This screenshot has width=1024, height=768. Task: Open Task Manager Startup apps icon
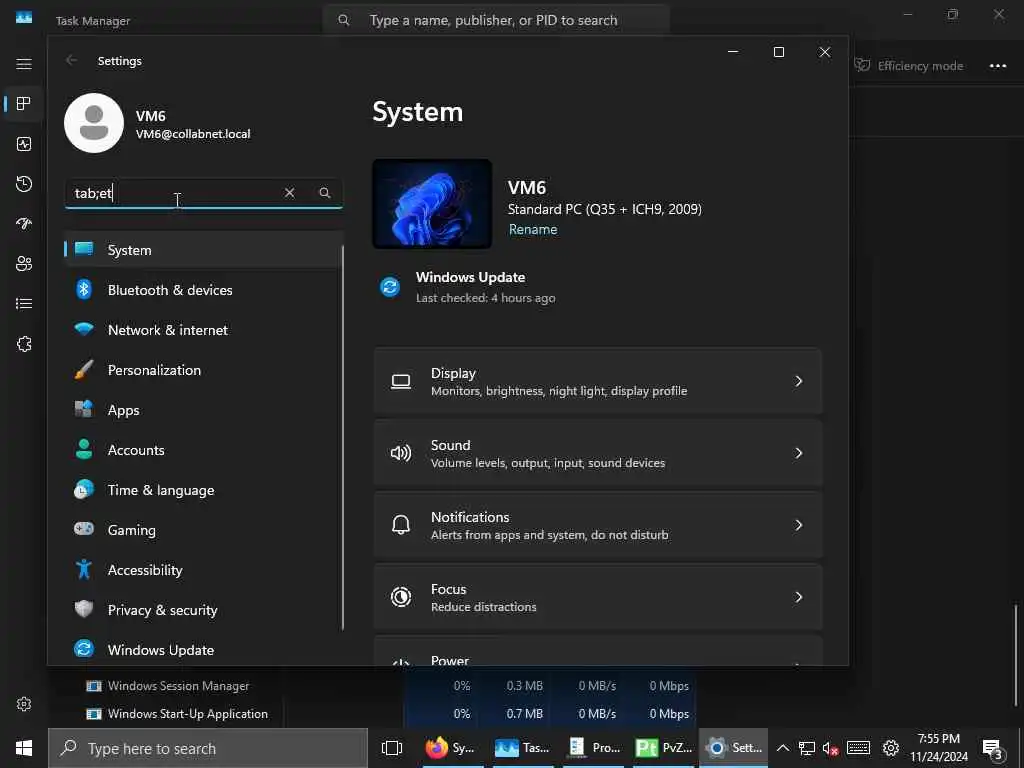(x=24, y=224)
